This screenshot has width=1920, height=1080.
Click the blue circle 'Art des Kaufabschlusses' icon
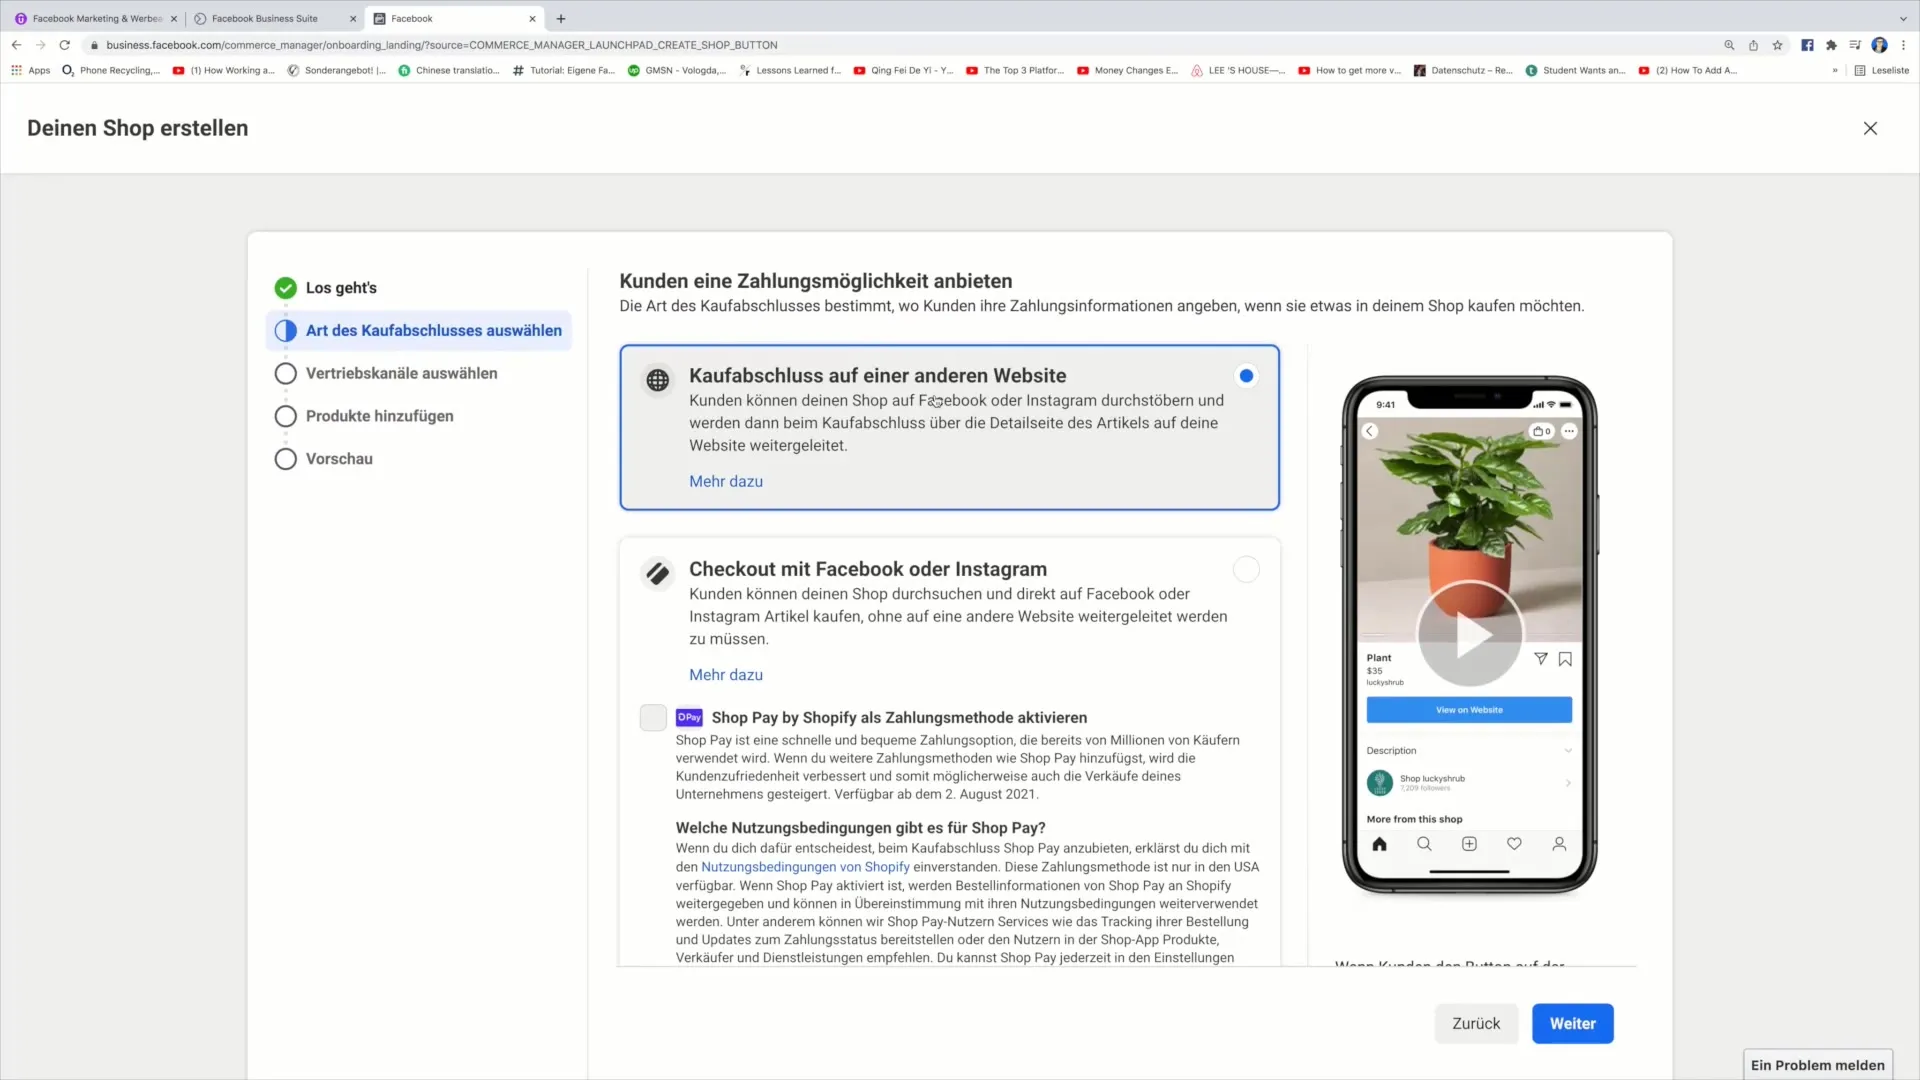click(285, 330)
